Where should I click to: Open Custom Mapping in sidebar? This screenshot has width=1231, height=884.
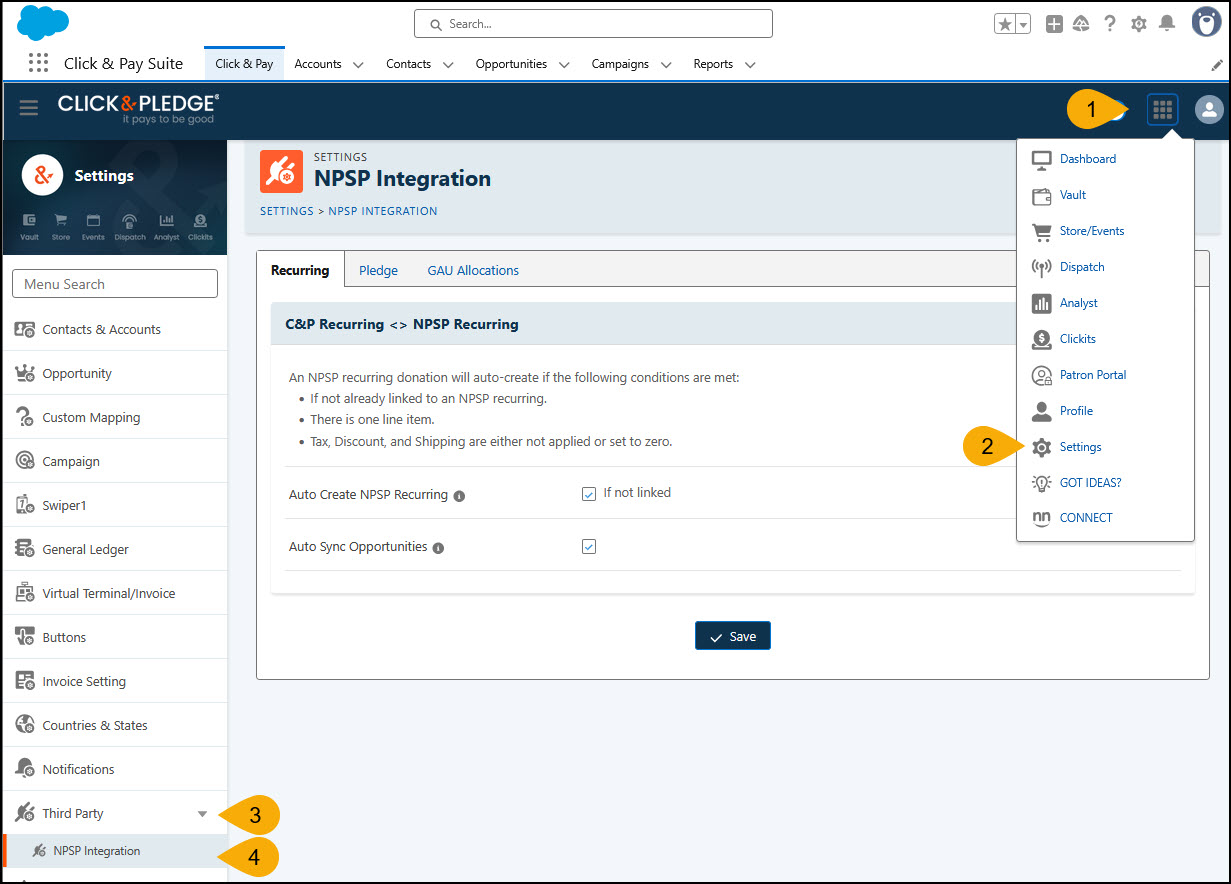(x=115, y=417)
